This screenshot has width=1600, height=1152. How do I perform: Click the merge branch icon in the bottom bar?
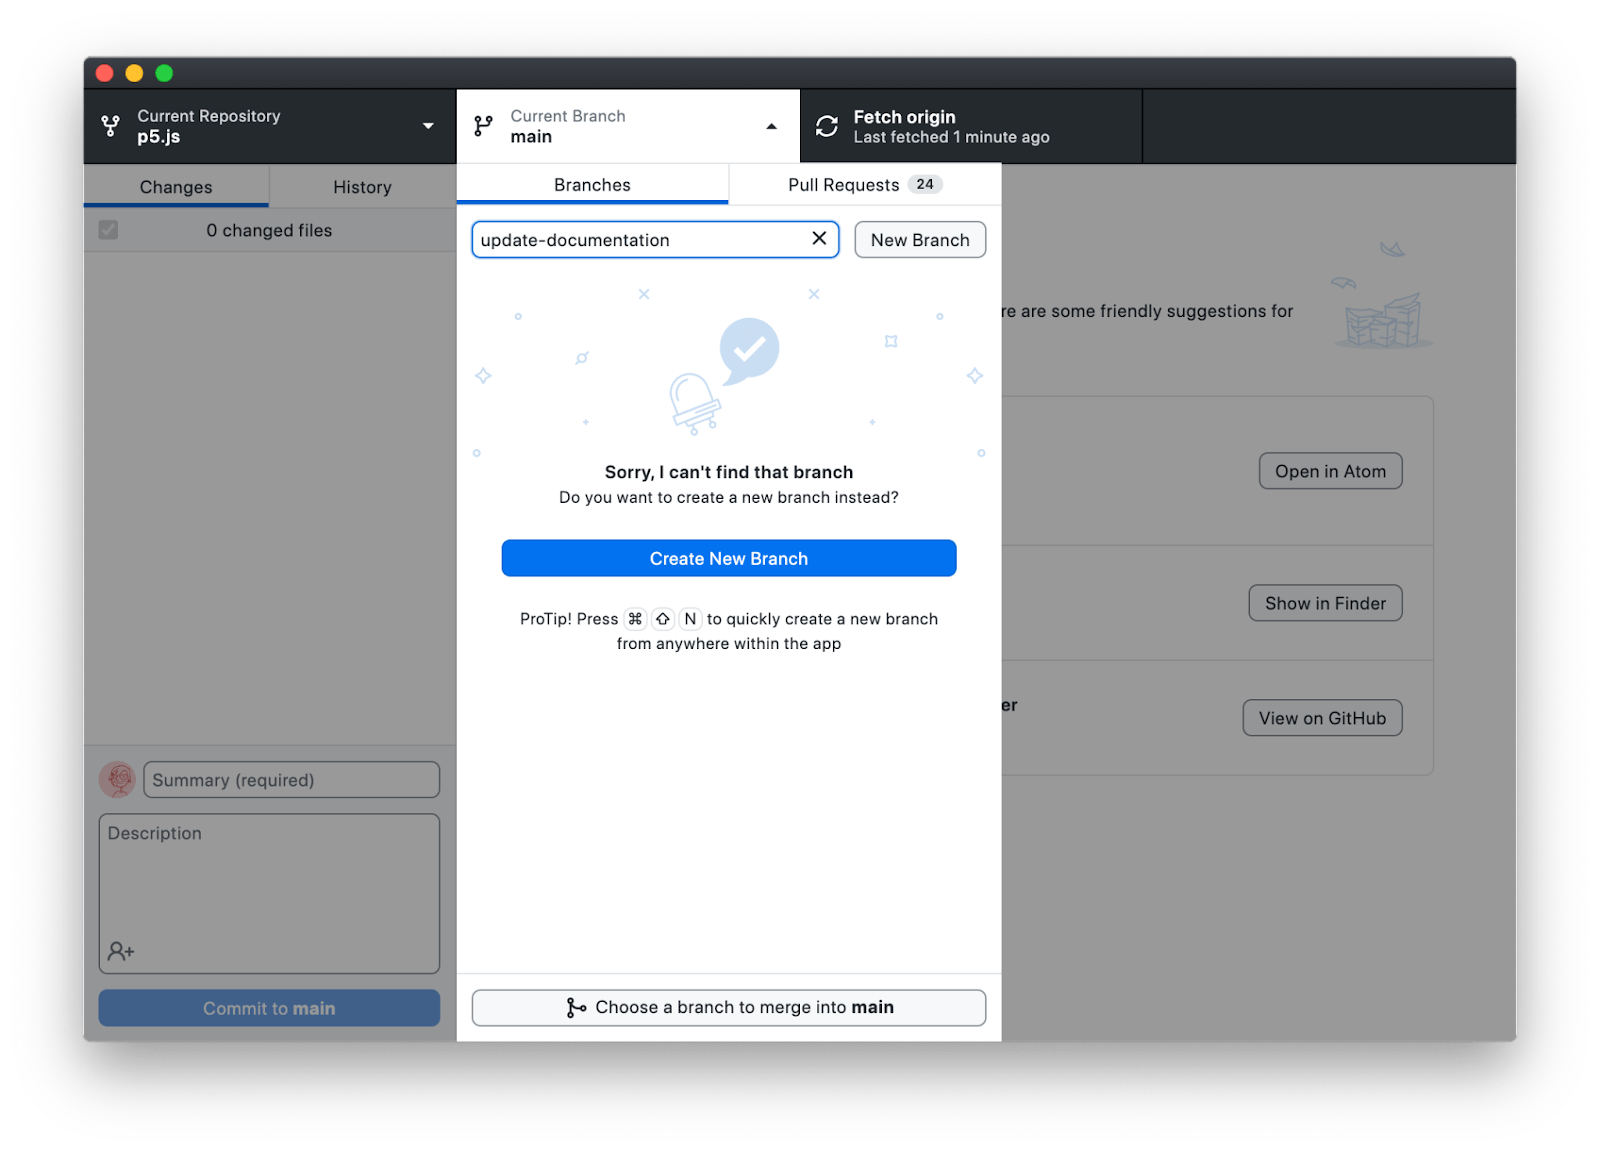(x=577, y=1007)
